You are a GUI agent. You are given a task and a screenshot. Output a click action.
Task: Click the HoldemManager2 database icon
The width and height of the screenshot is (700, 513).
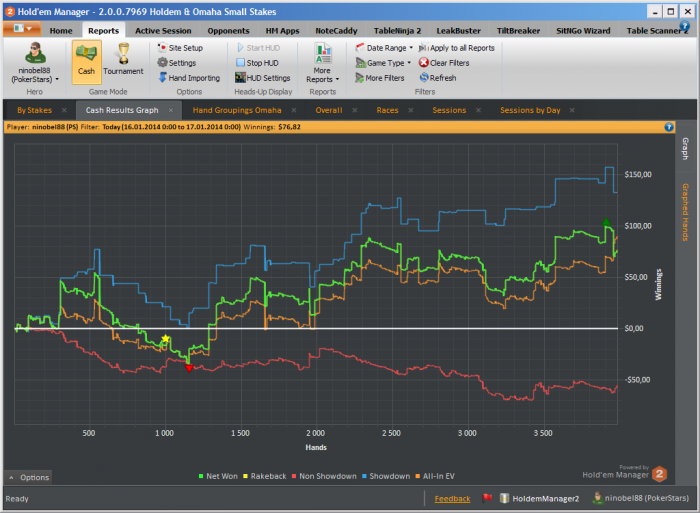(504, 498)
